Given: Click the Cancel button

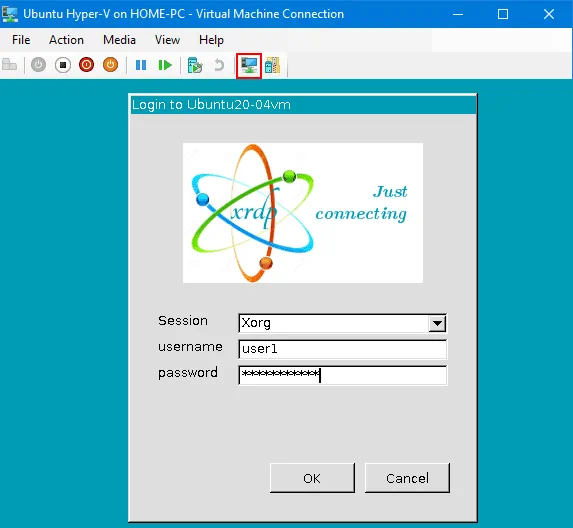Looking at the screenshot, I should pos(407,478).
